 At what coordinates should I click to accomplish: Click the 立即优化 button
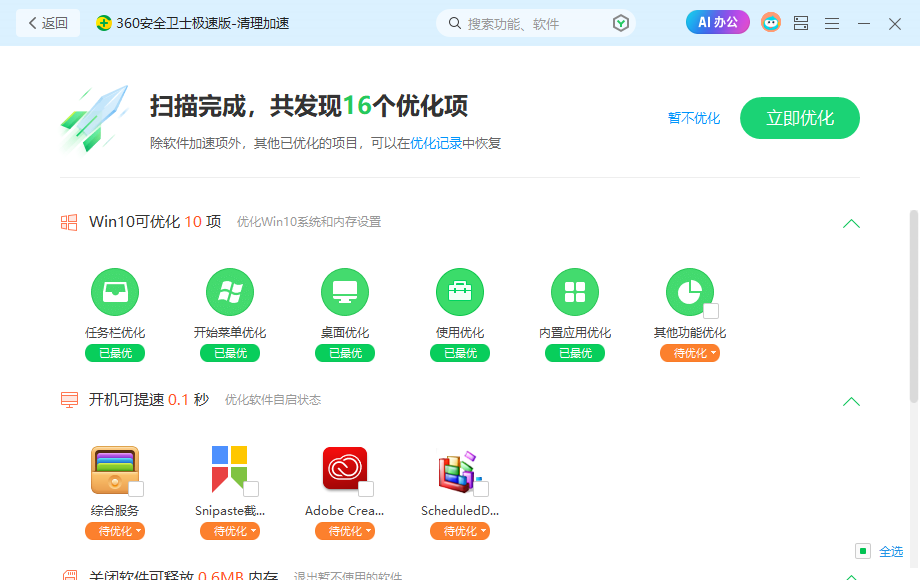click(800, 118)
